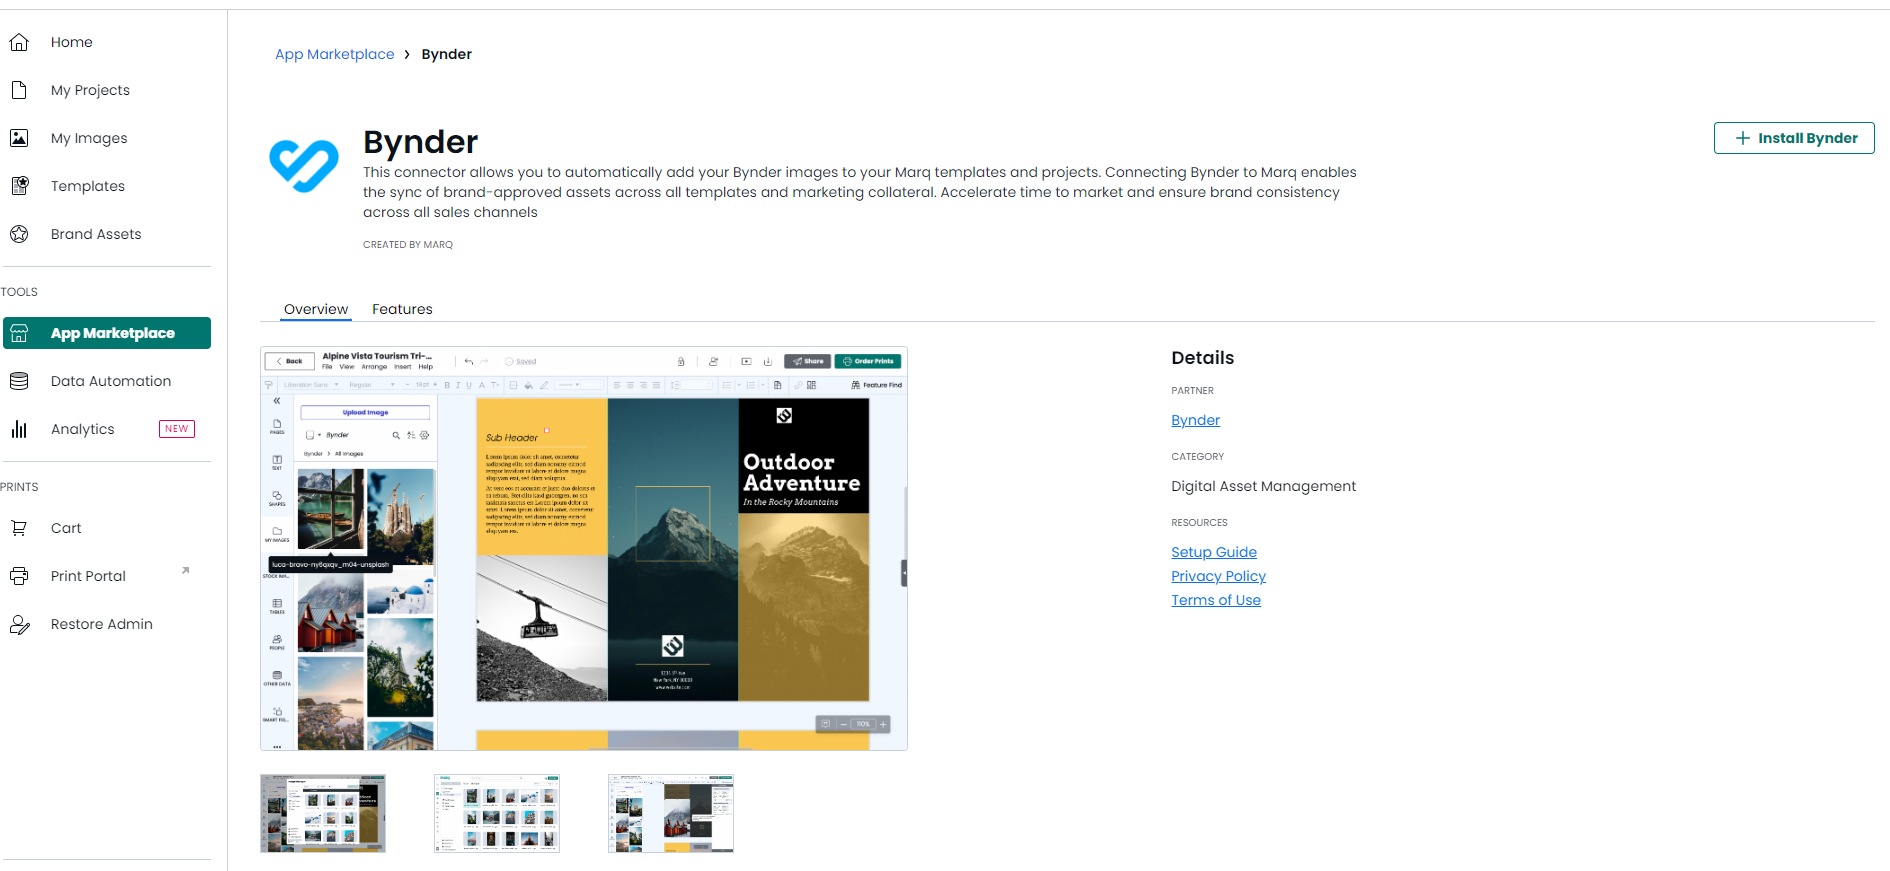Open the Privacy Policy link

point(1218,576)
